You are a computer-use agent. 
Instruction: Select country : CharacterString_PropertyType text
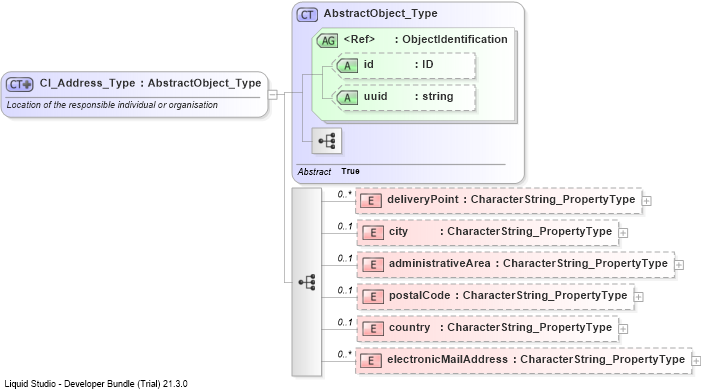(500, 328)
